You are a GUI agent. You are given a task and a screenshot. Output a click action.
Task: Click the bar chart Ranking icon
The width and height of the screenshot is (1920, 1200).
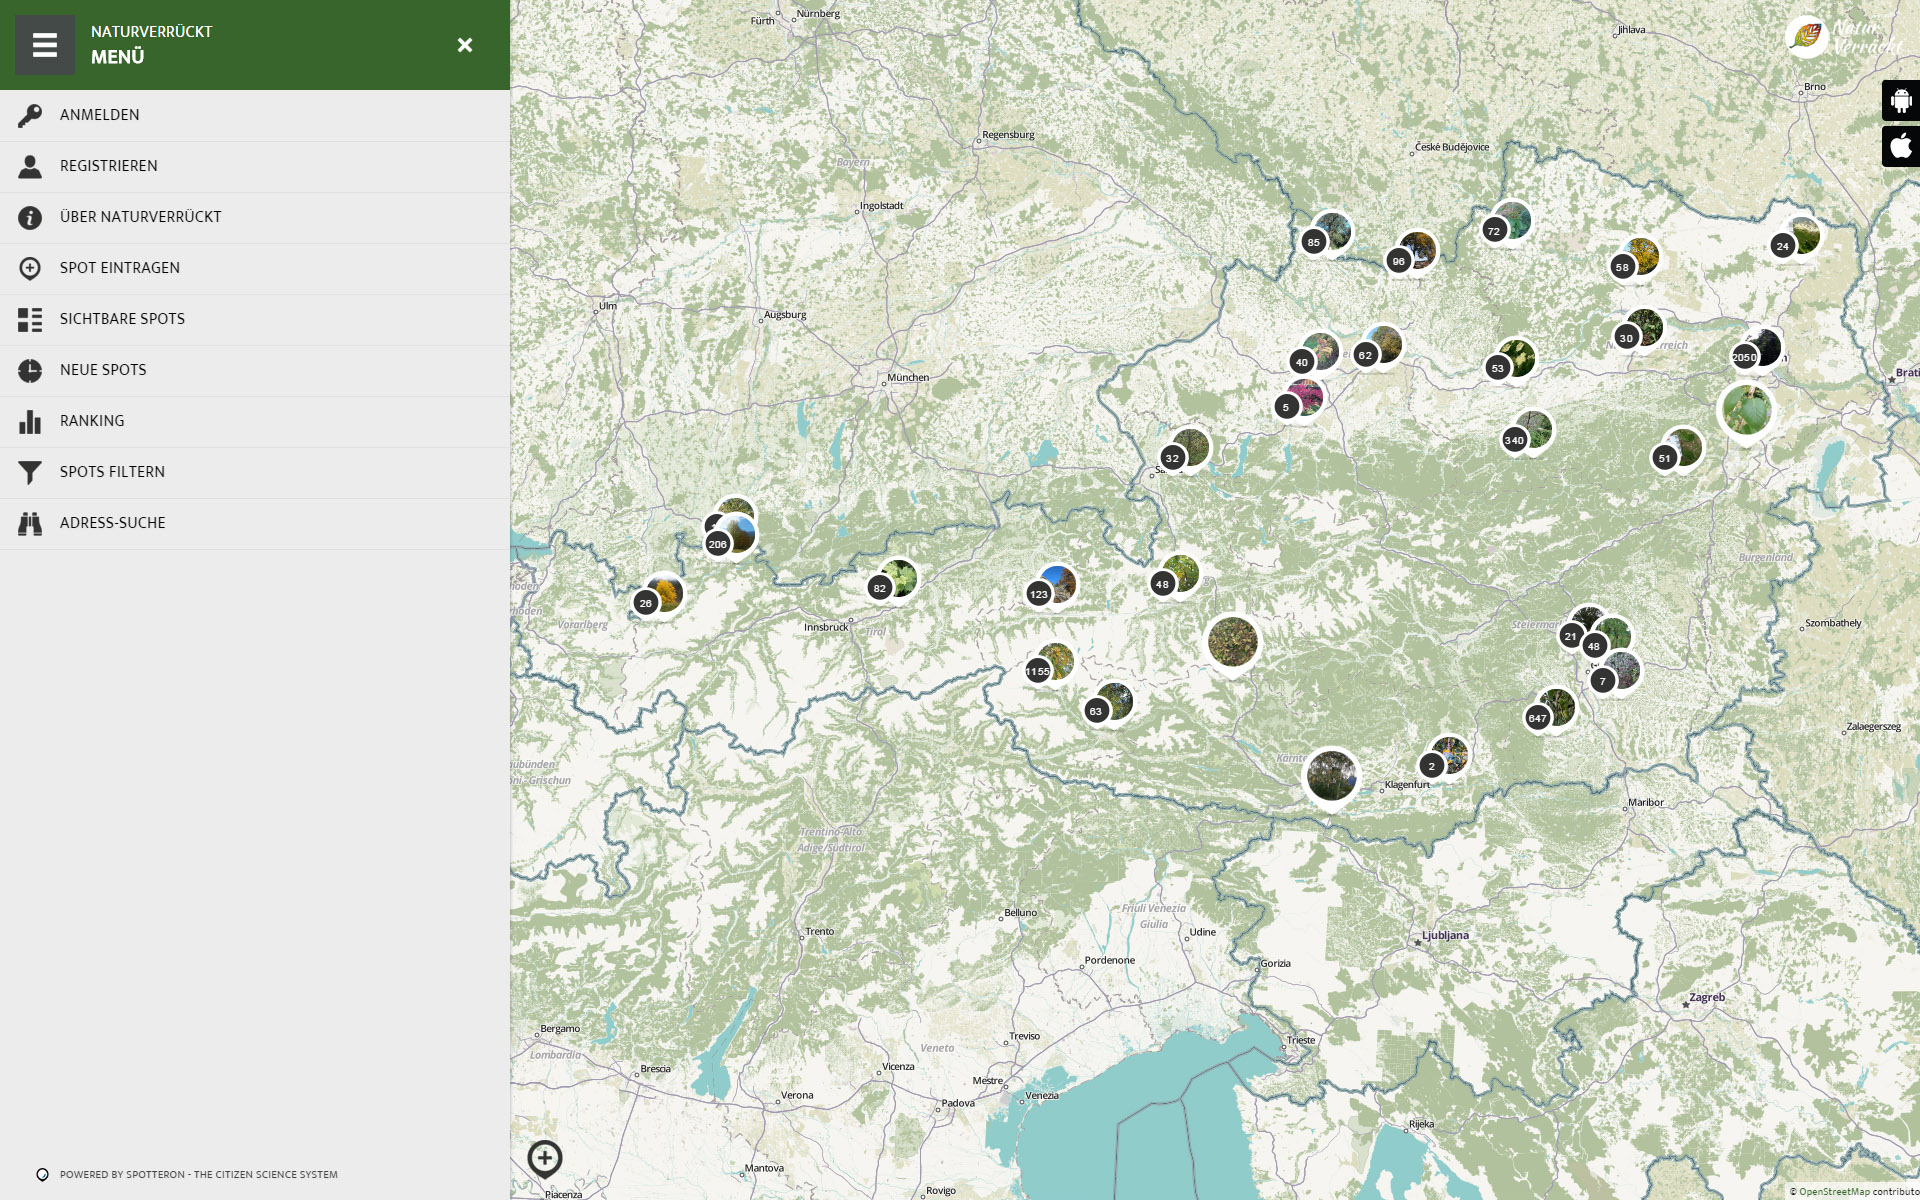[30, 421]
